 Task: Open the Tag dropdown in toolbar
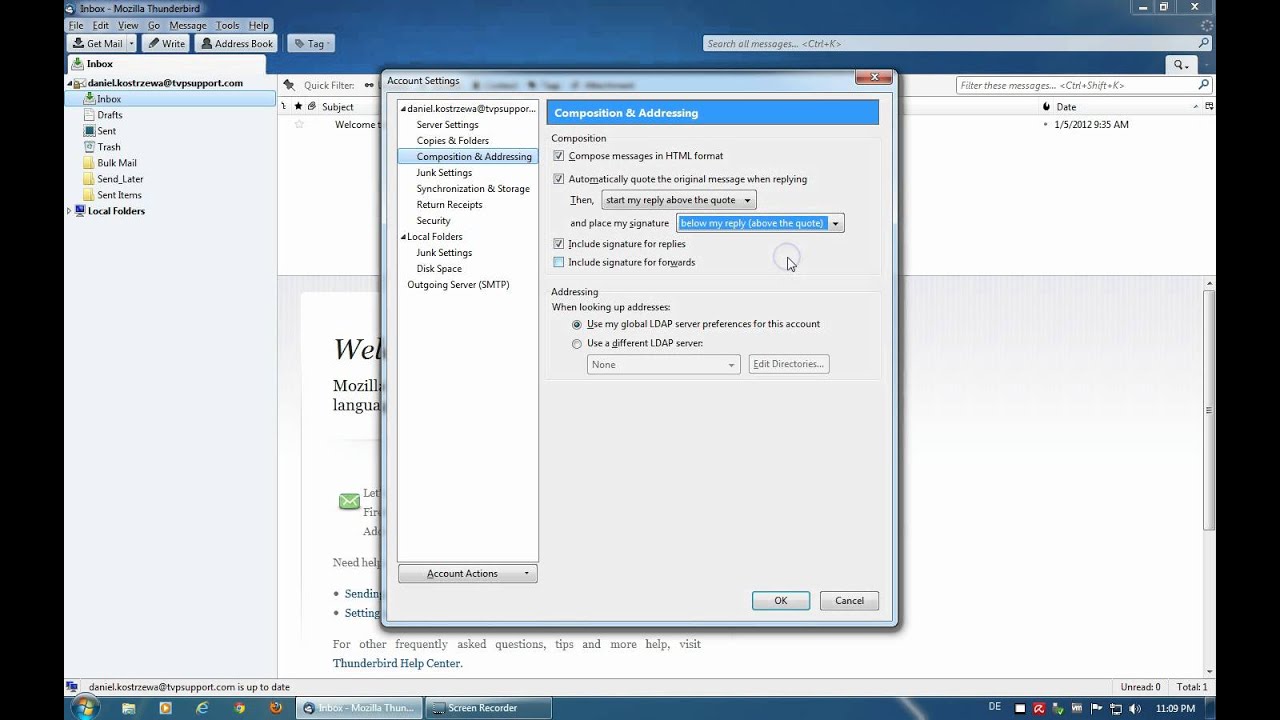(x=311, y=43)
